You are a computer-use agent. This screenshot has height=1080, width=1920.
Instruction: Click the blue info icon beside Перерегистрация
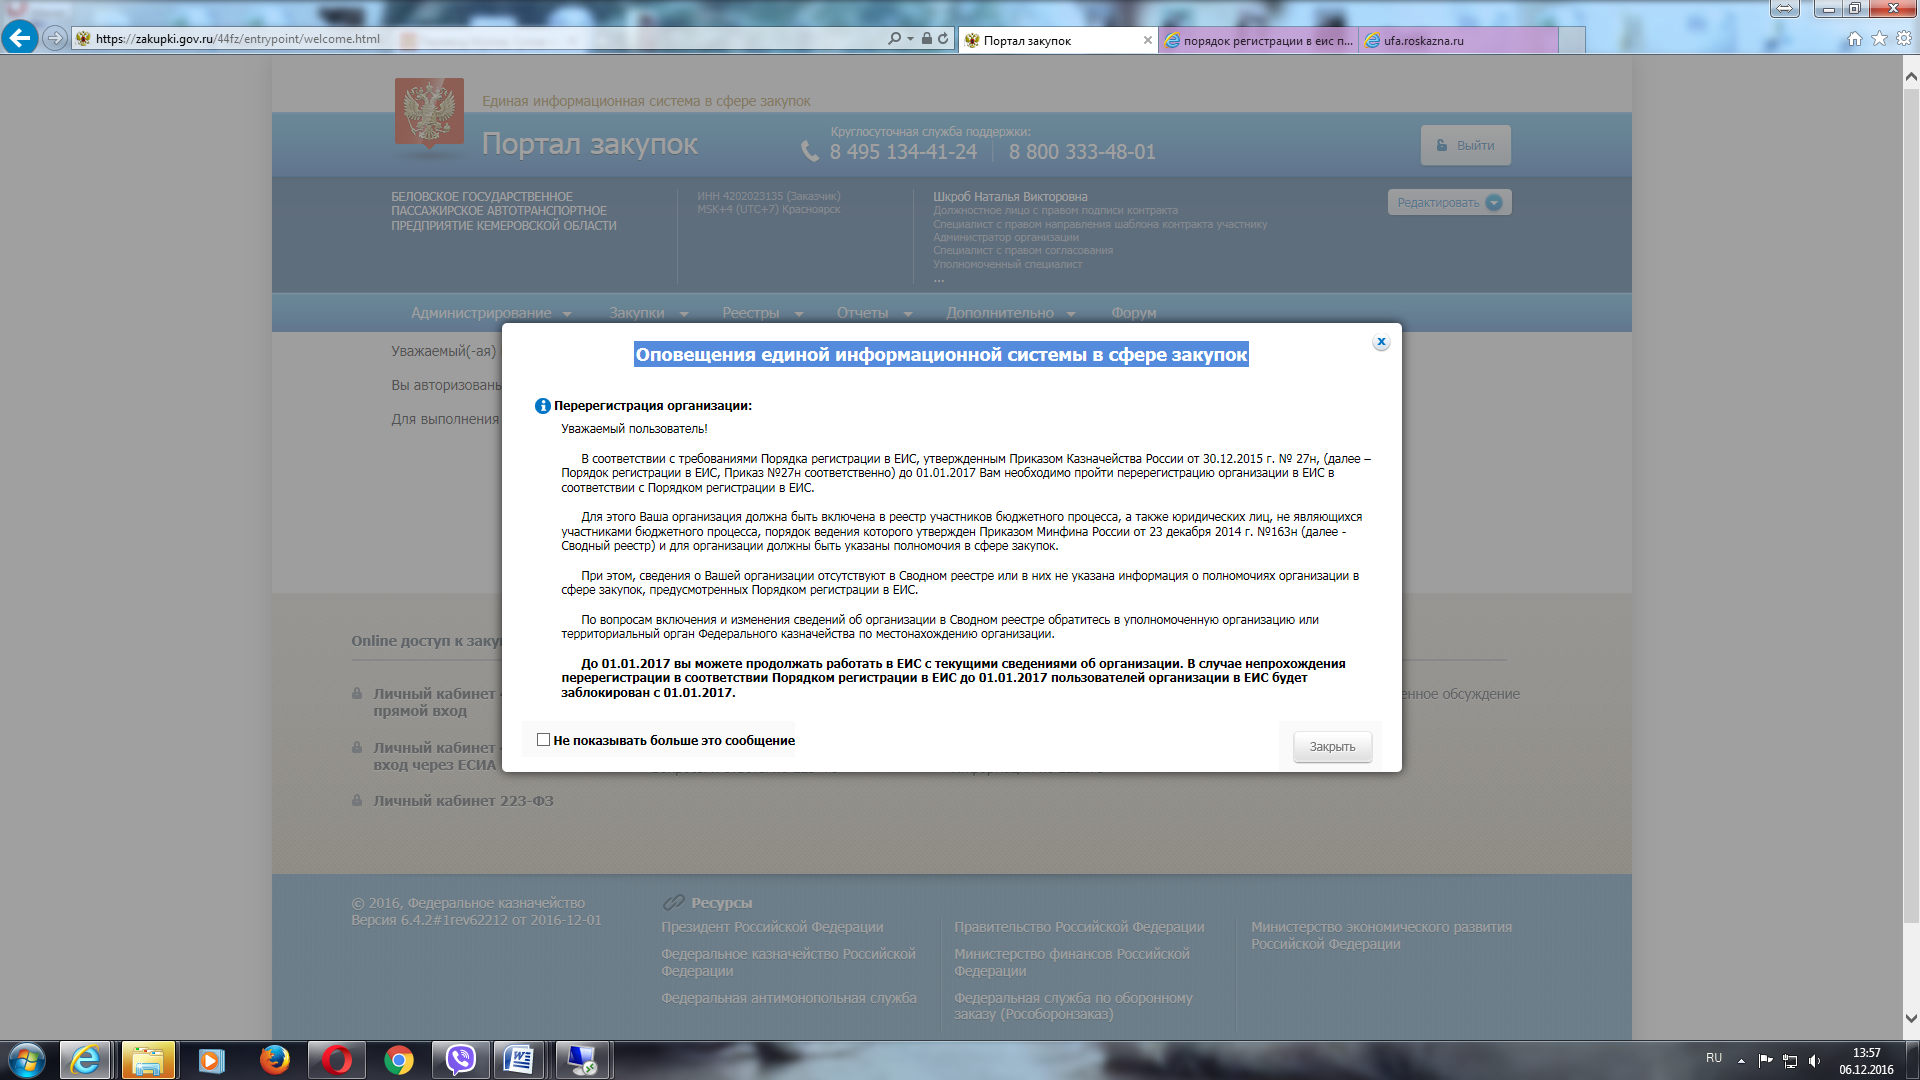[x=542, y=406]
